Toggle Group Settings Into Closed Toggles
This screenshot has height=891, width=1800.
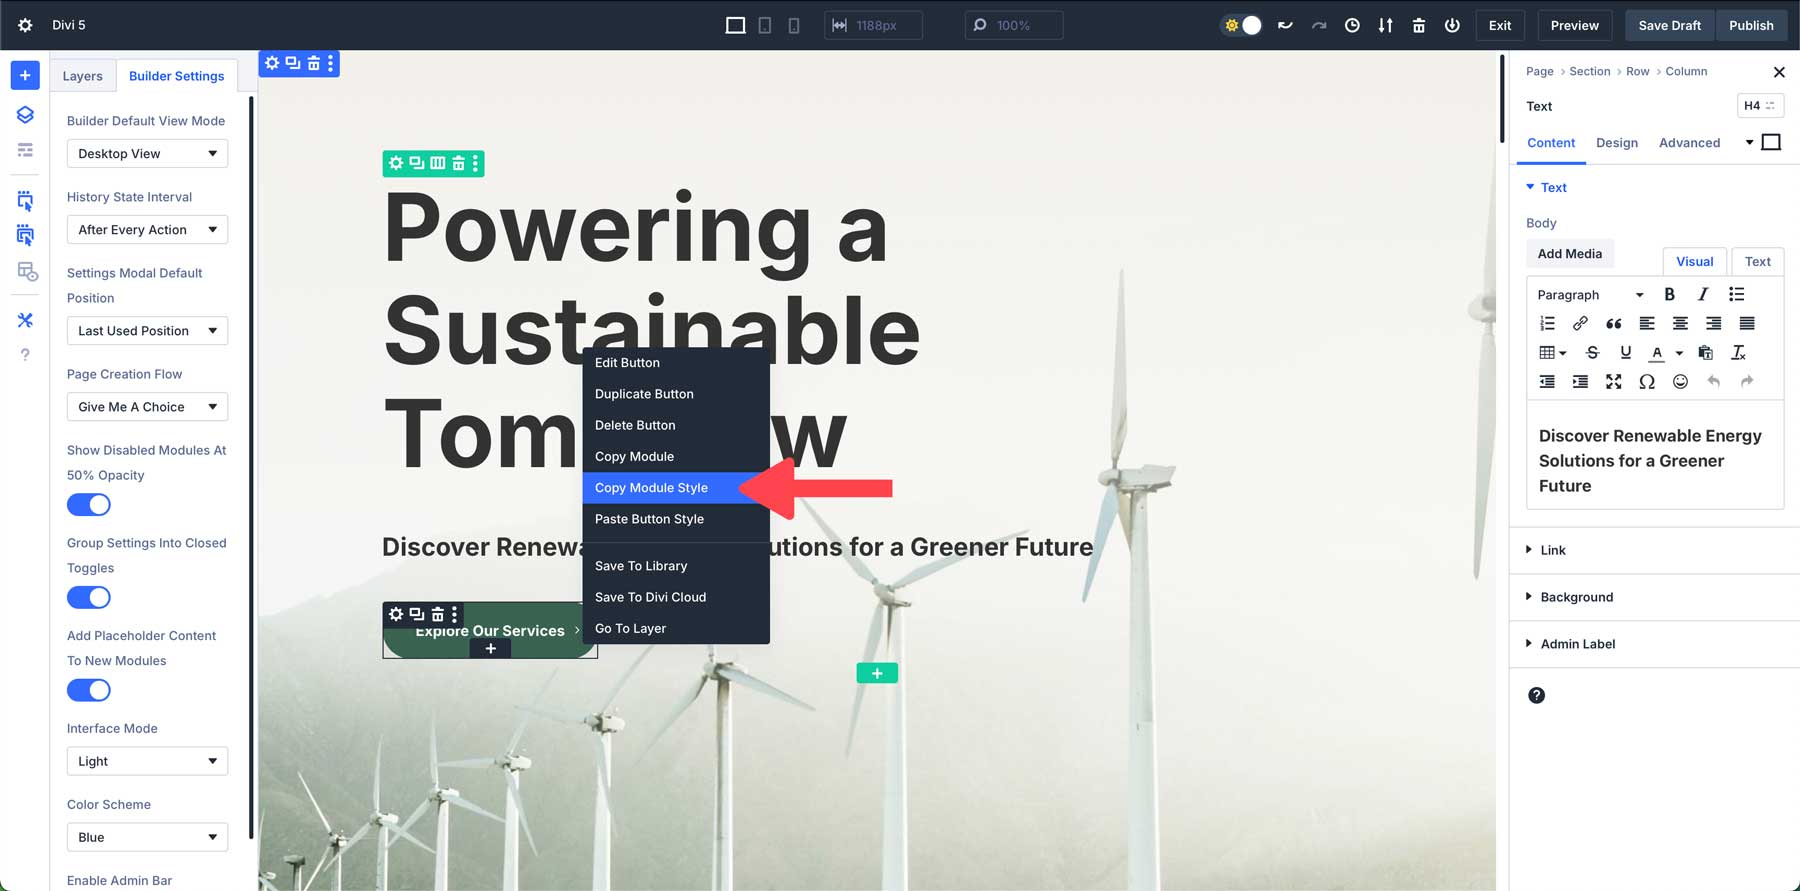pos(89,598)
